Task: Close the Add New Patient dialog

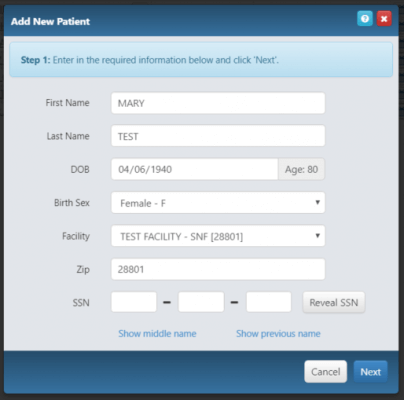Action: (384, 19)
